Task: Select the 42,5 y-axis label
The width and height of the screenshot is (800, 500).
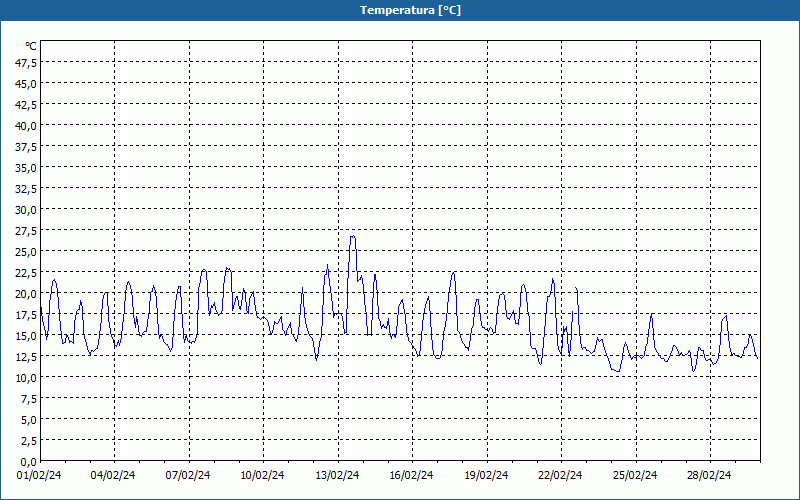Action: [x=27, y=105]
